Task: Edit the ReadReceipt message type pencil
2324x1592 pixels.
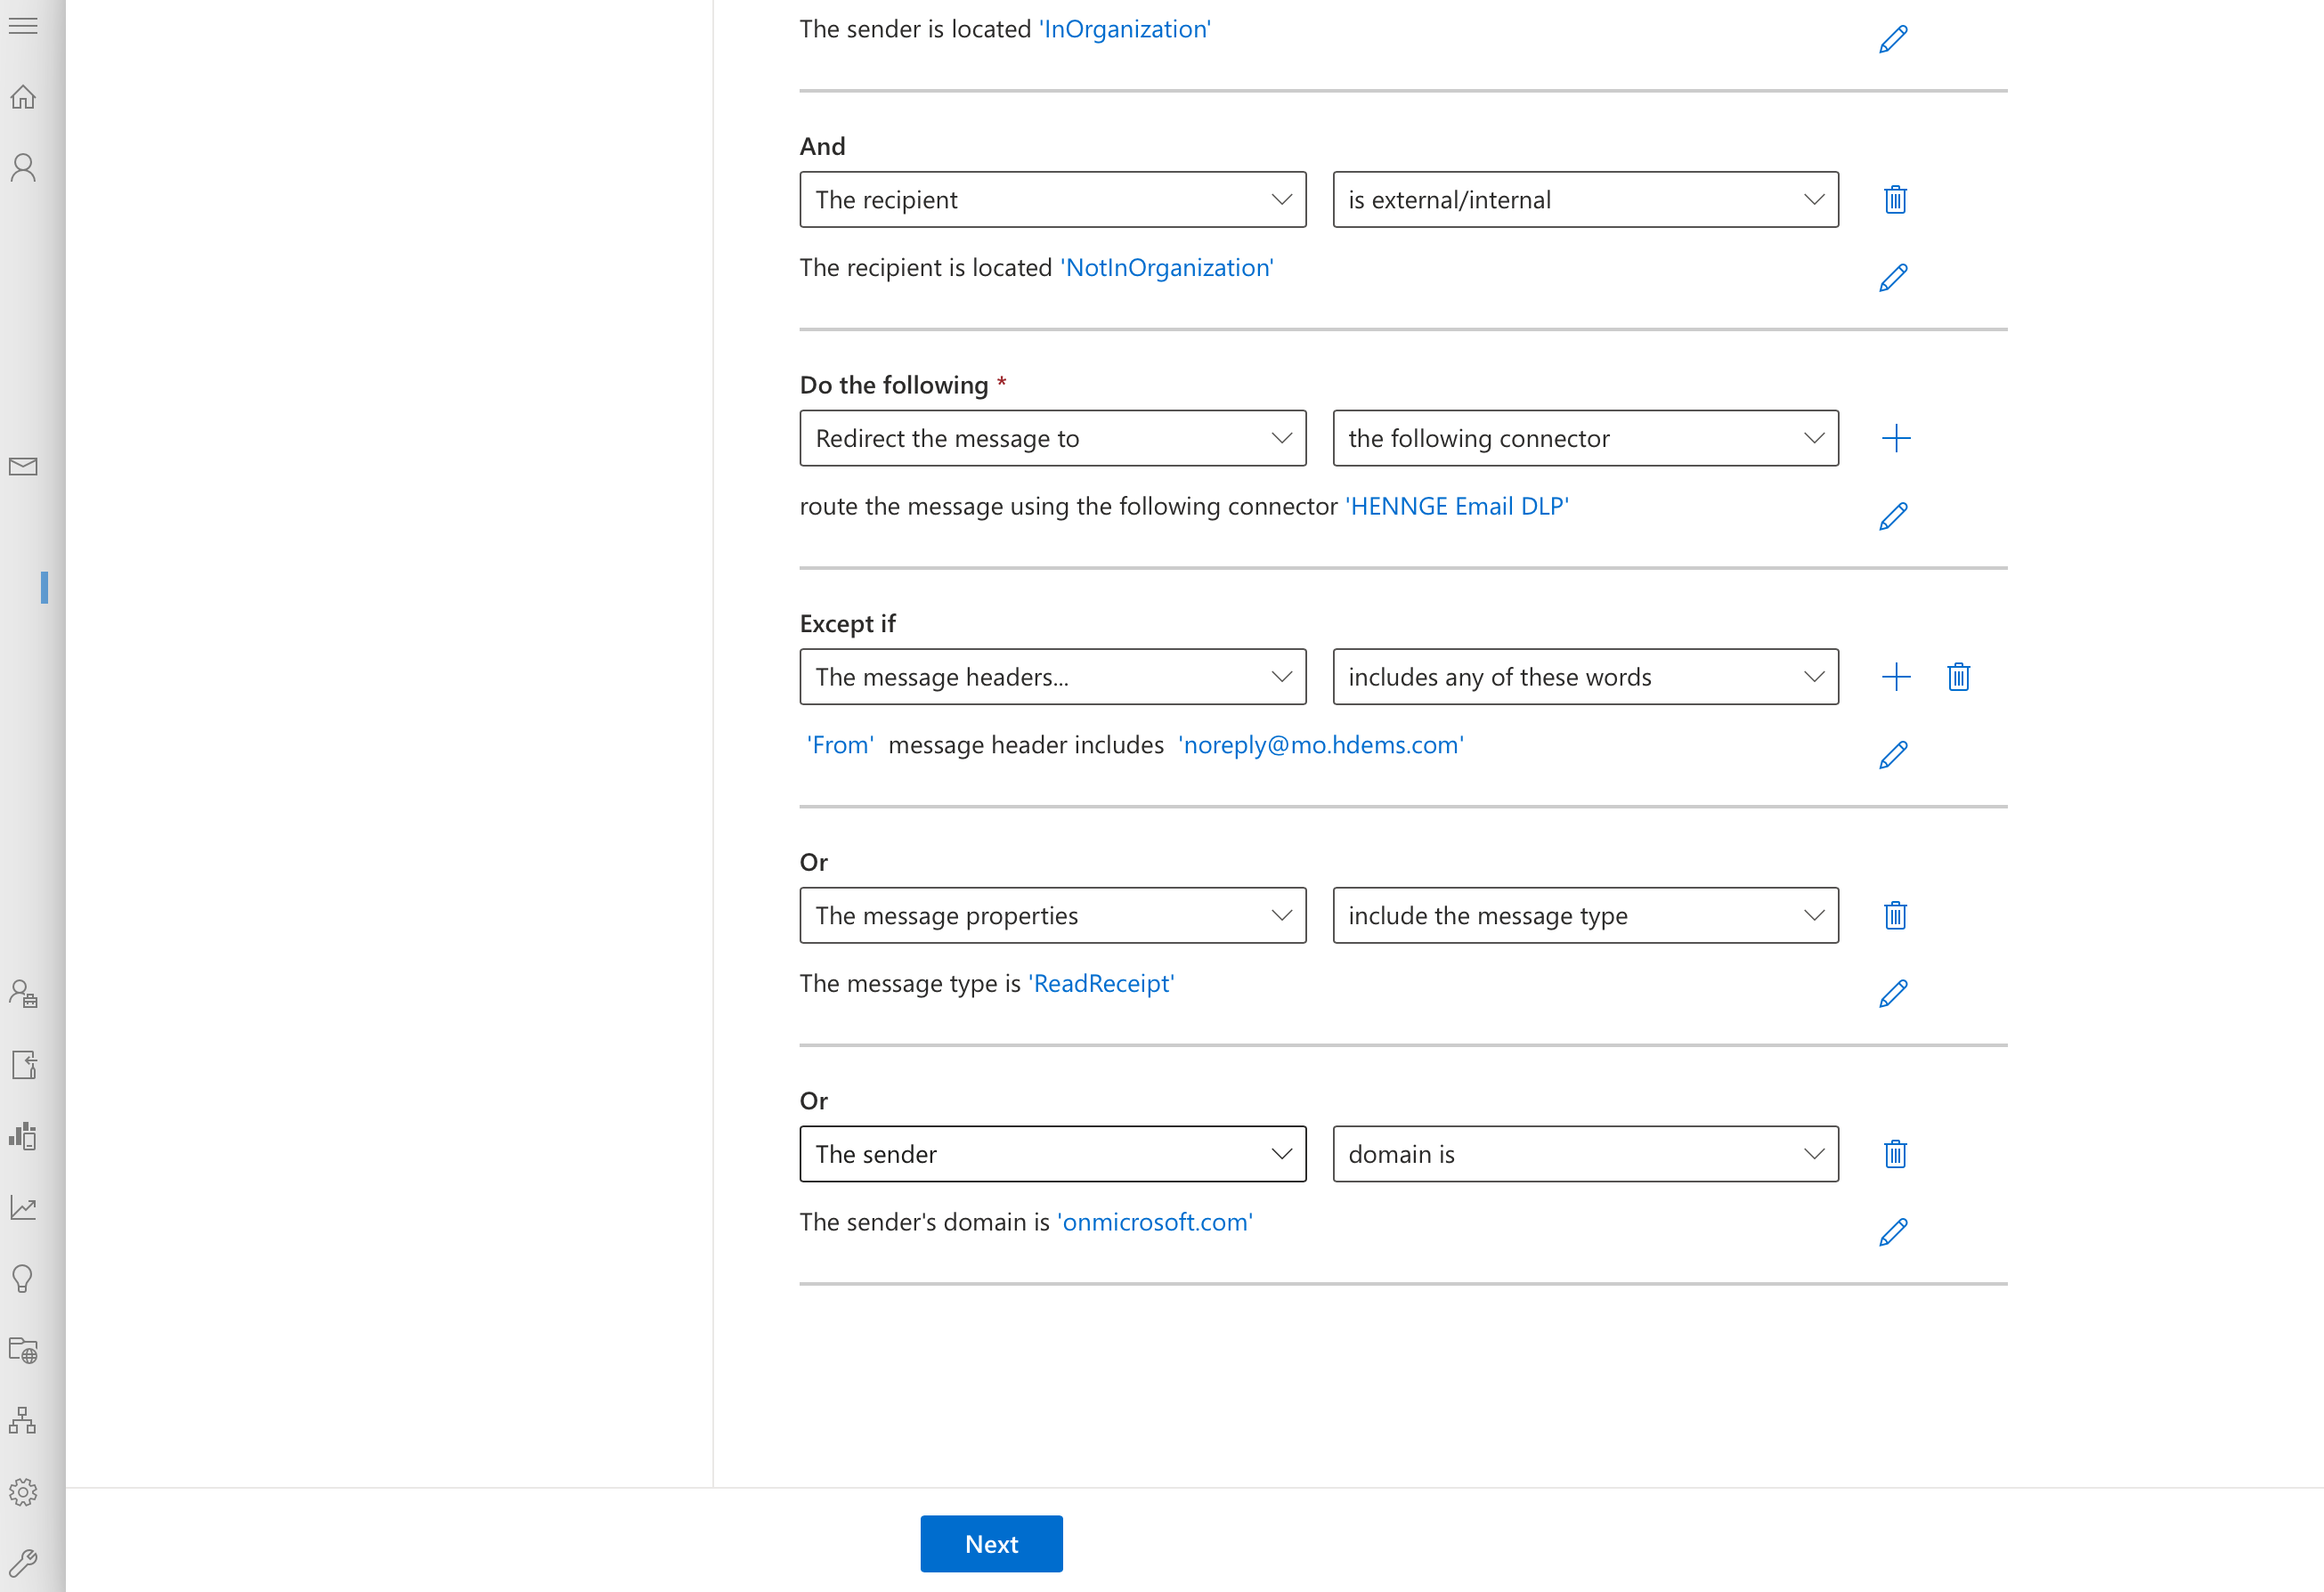Action: click(1893, 994)
